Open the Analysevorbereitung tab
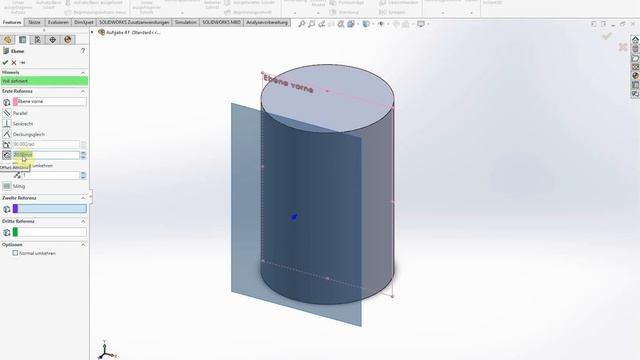The image size is (640, 360). point(267,22)
